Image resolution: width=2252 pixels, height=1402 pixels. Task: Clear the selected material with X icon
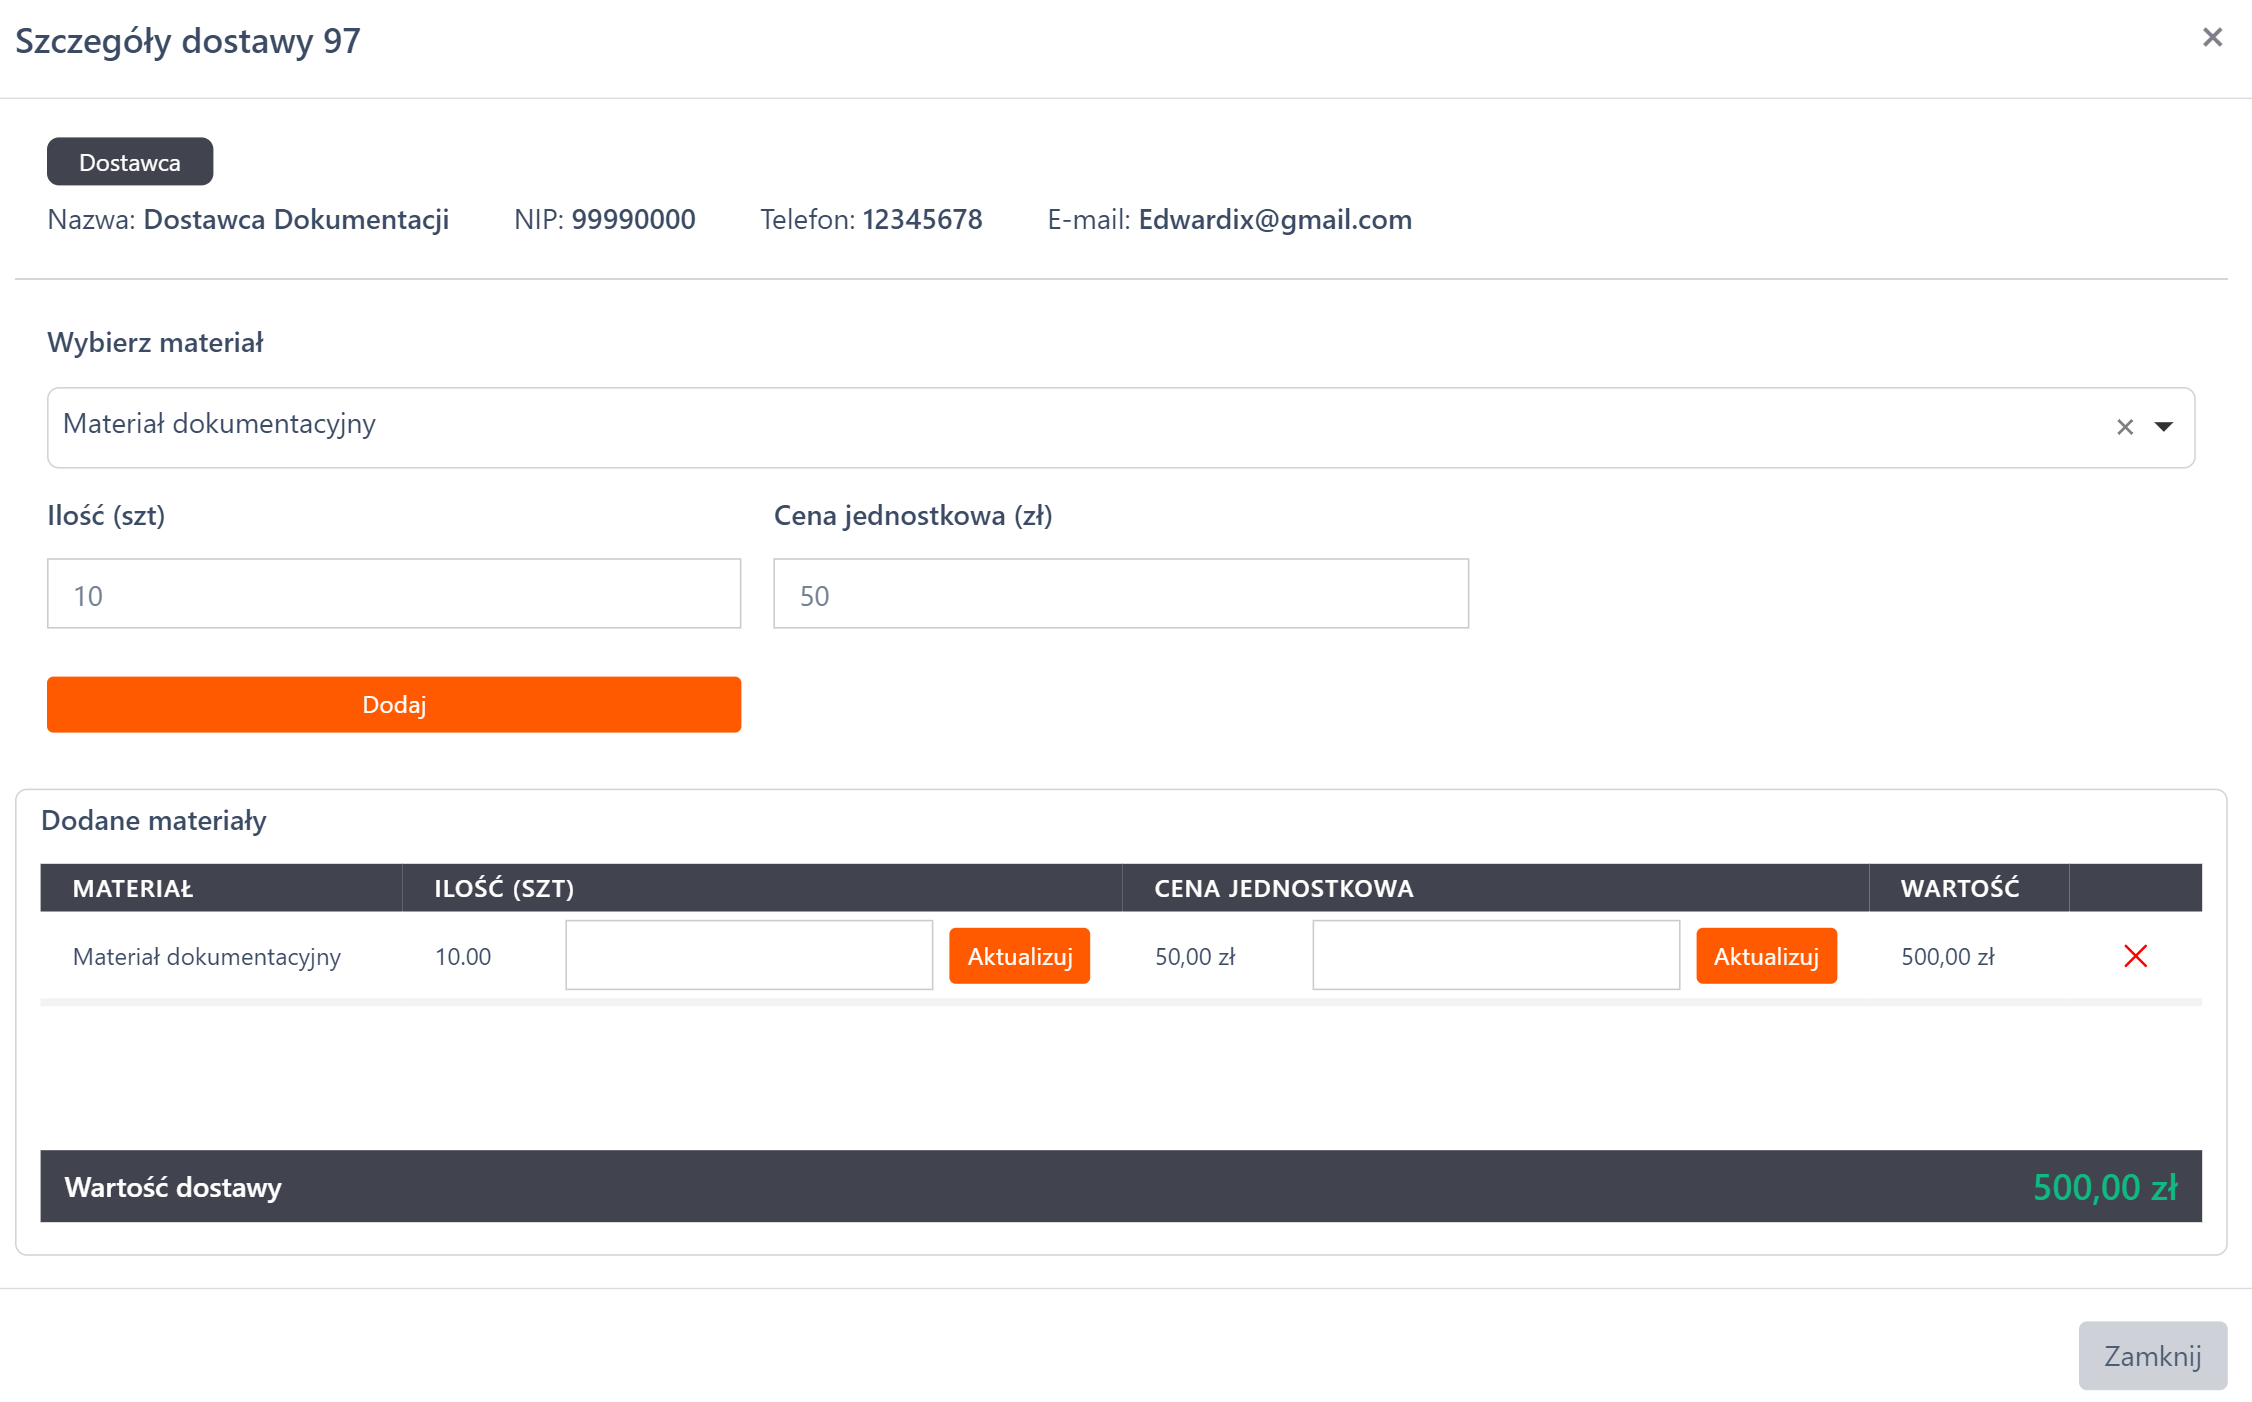(x=2124, y=427)
